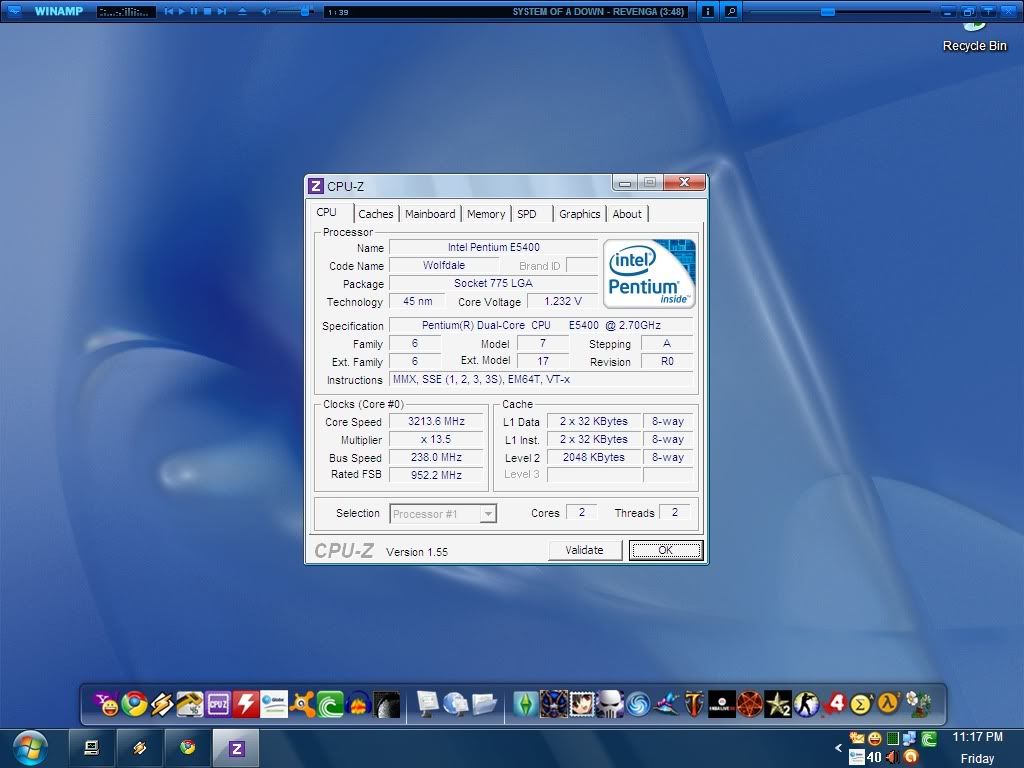Click the Code Name value Wolfdale

coord(444,266)
